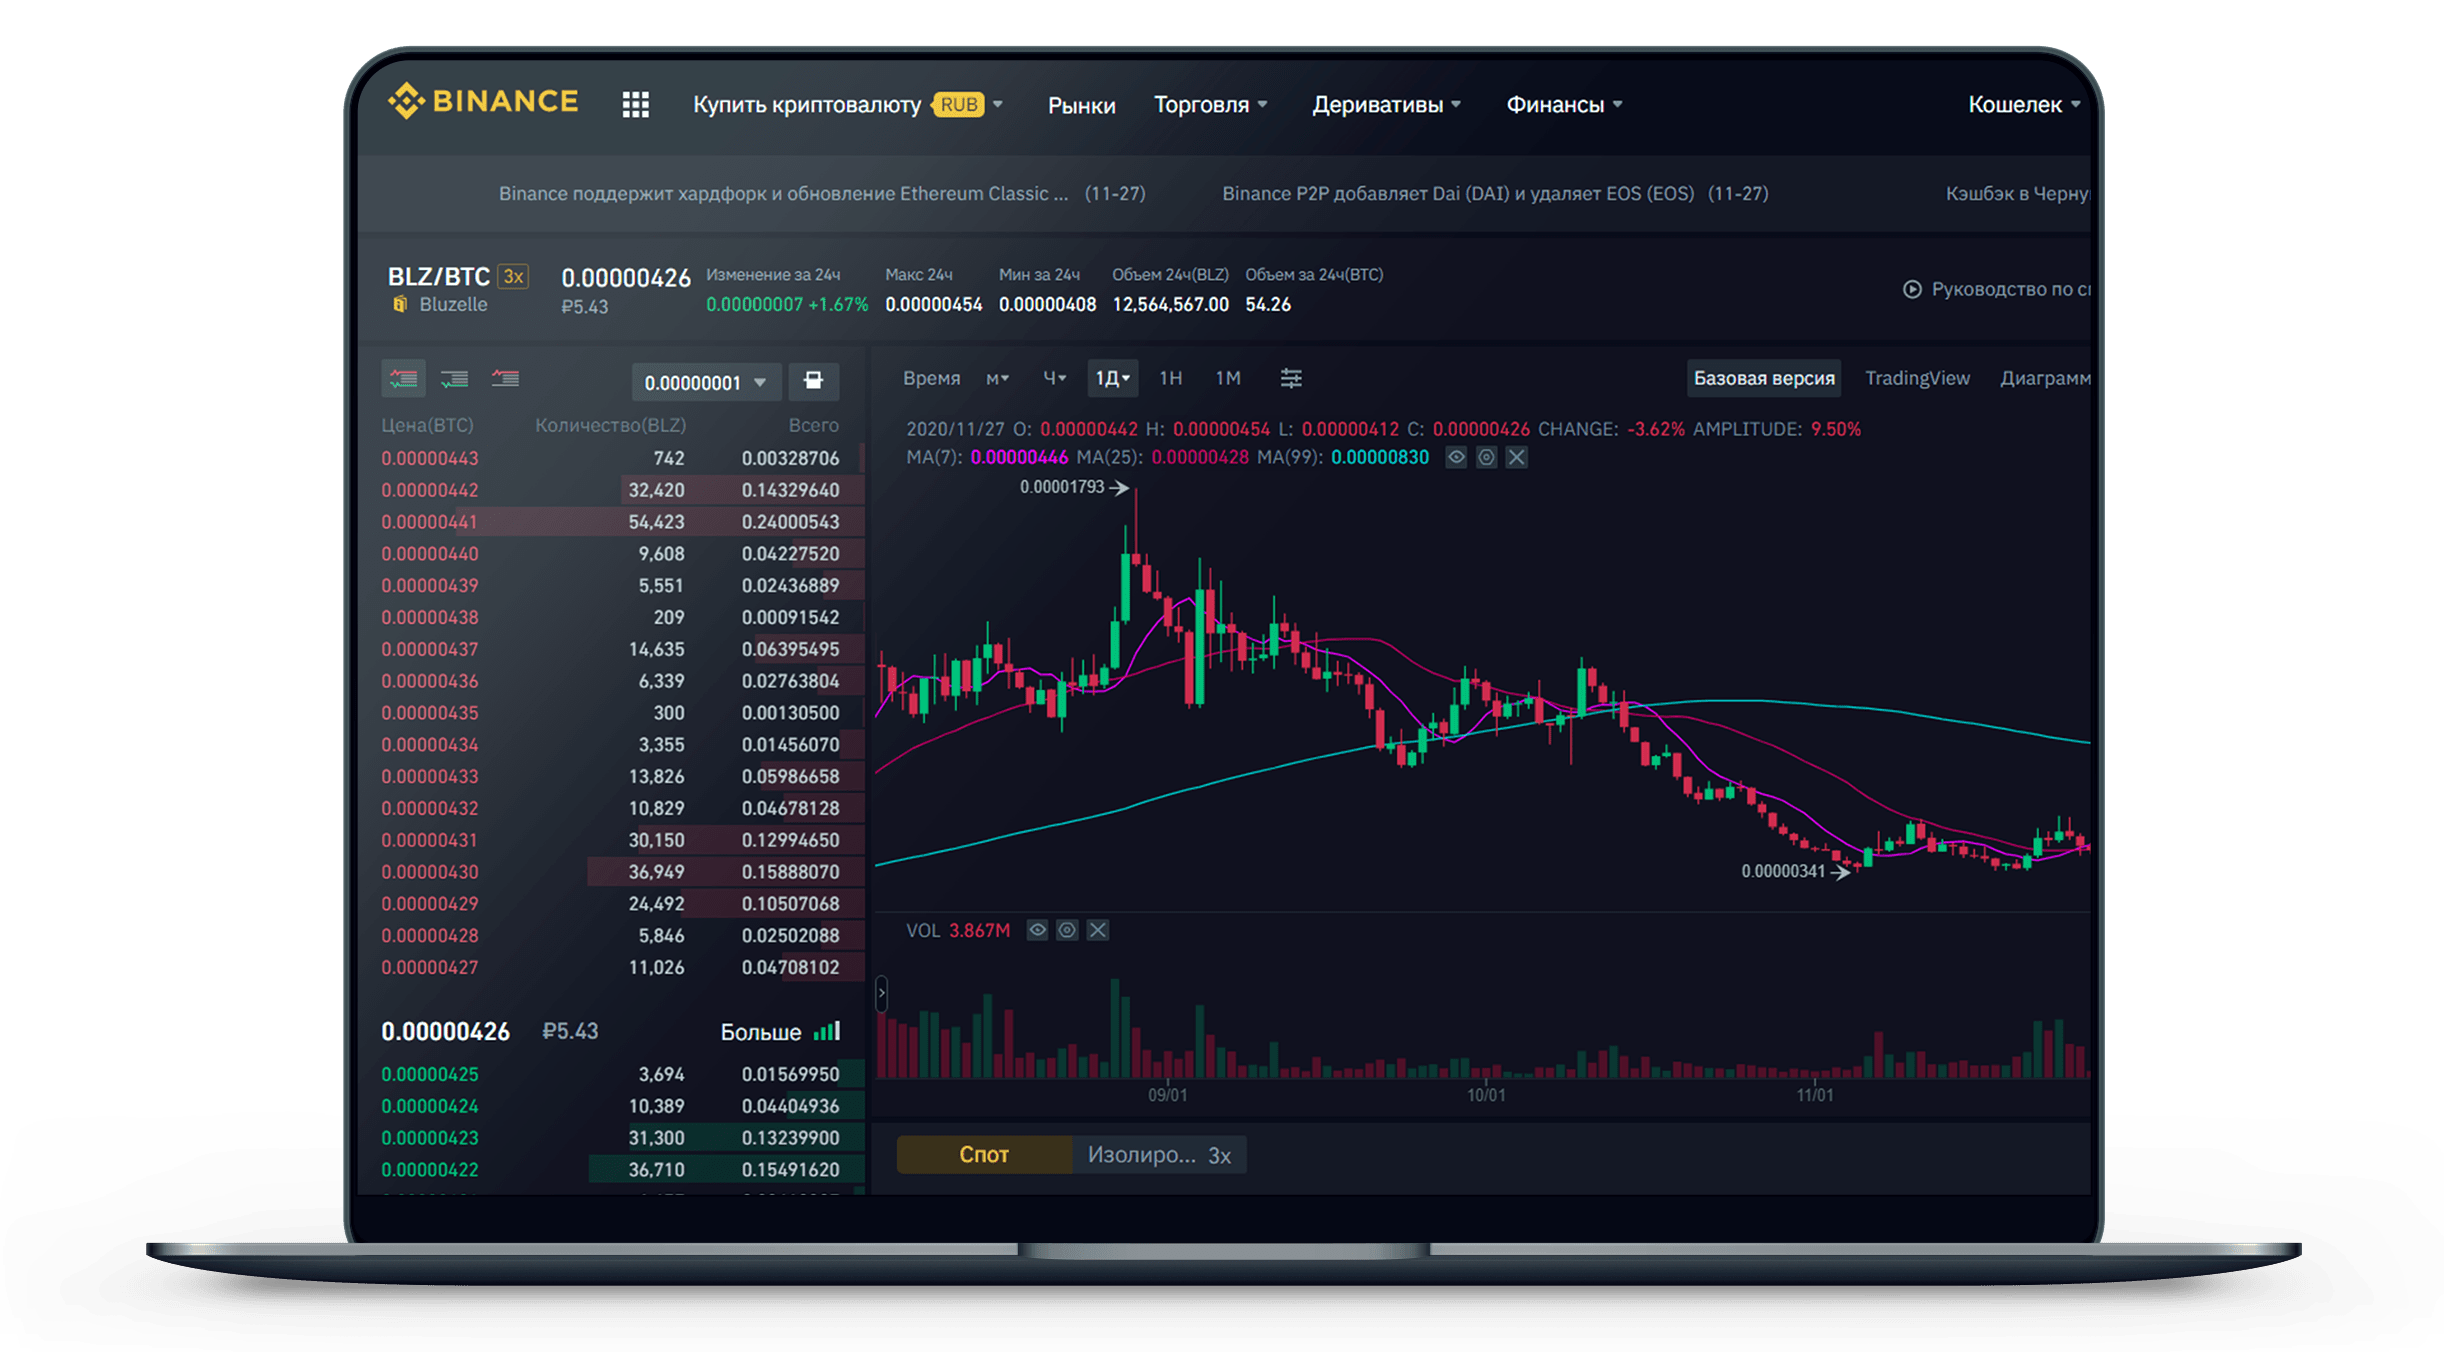Click ask quantity 32,420 row
Image resolution: width=2444 pixels, height=1352 pixels.
[656, 490]
